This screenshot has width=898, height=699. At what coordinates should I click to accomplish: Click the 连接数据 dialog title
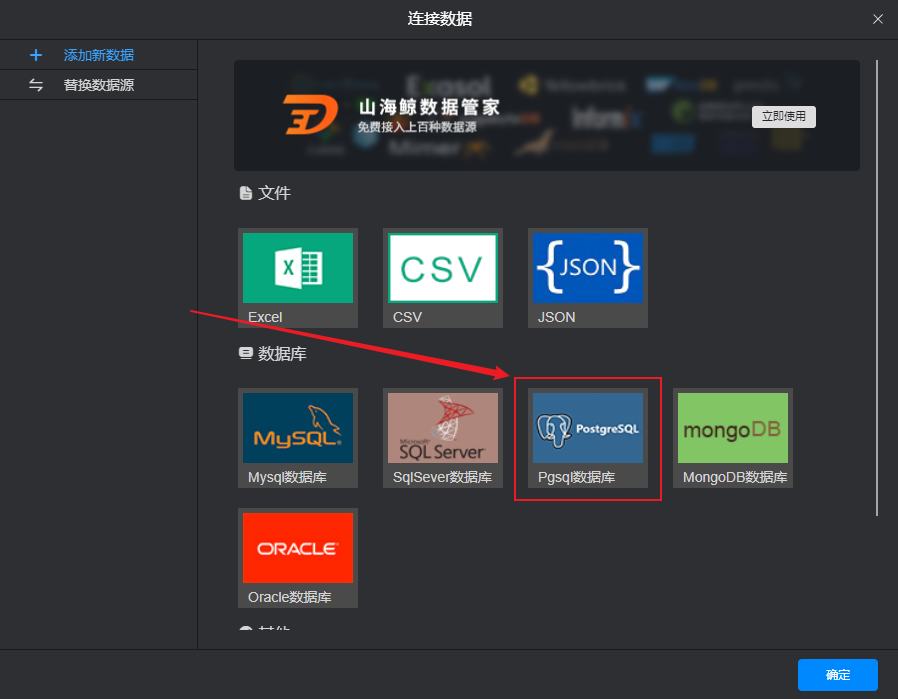[x=439, y=19]
